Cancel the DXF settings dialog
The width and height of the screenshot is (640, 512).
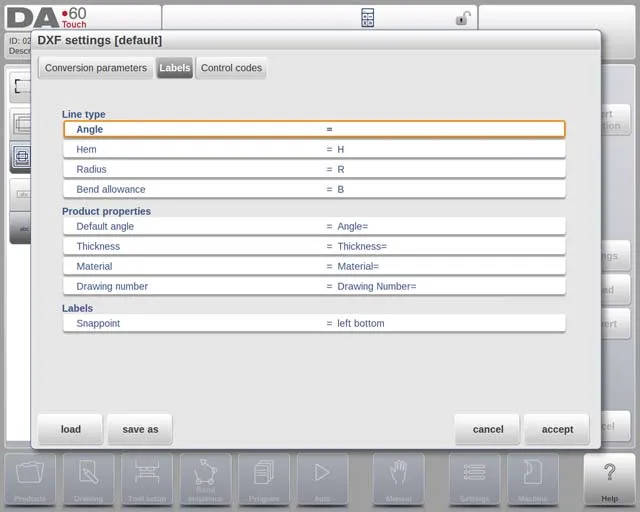pyautogui.click(x=487, y=429)
